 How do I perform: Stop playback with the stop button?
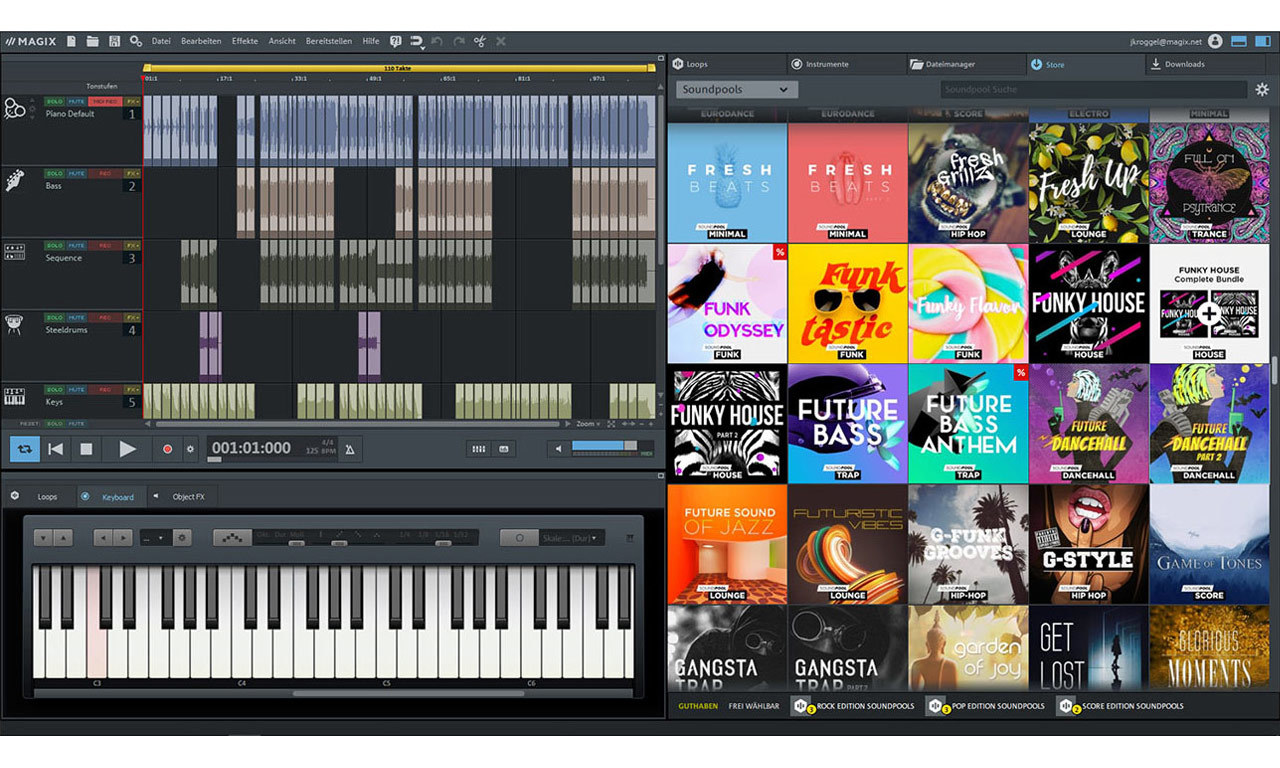86,449
